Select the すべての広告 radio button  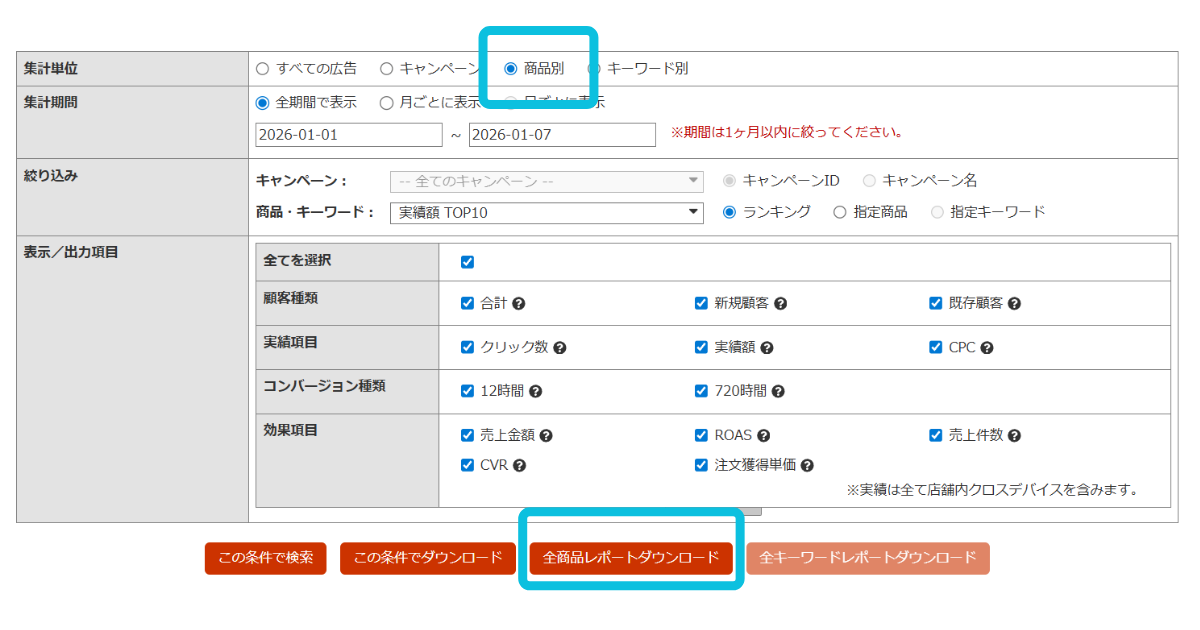(263, 69)
